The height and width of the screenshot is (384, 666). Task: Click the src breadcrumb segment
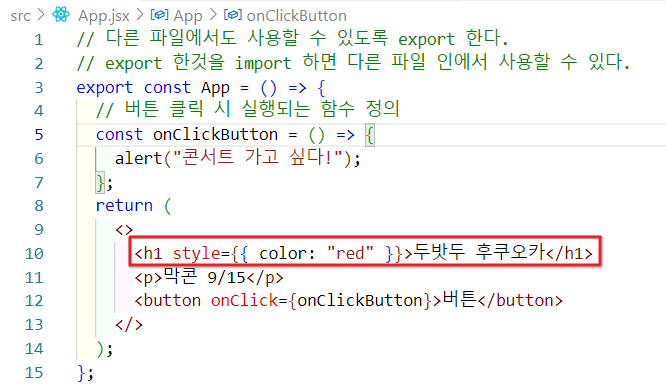20,16
